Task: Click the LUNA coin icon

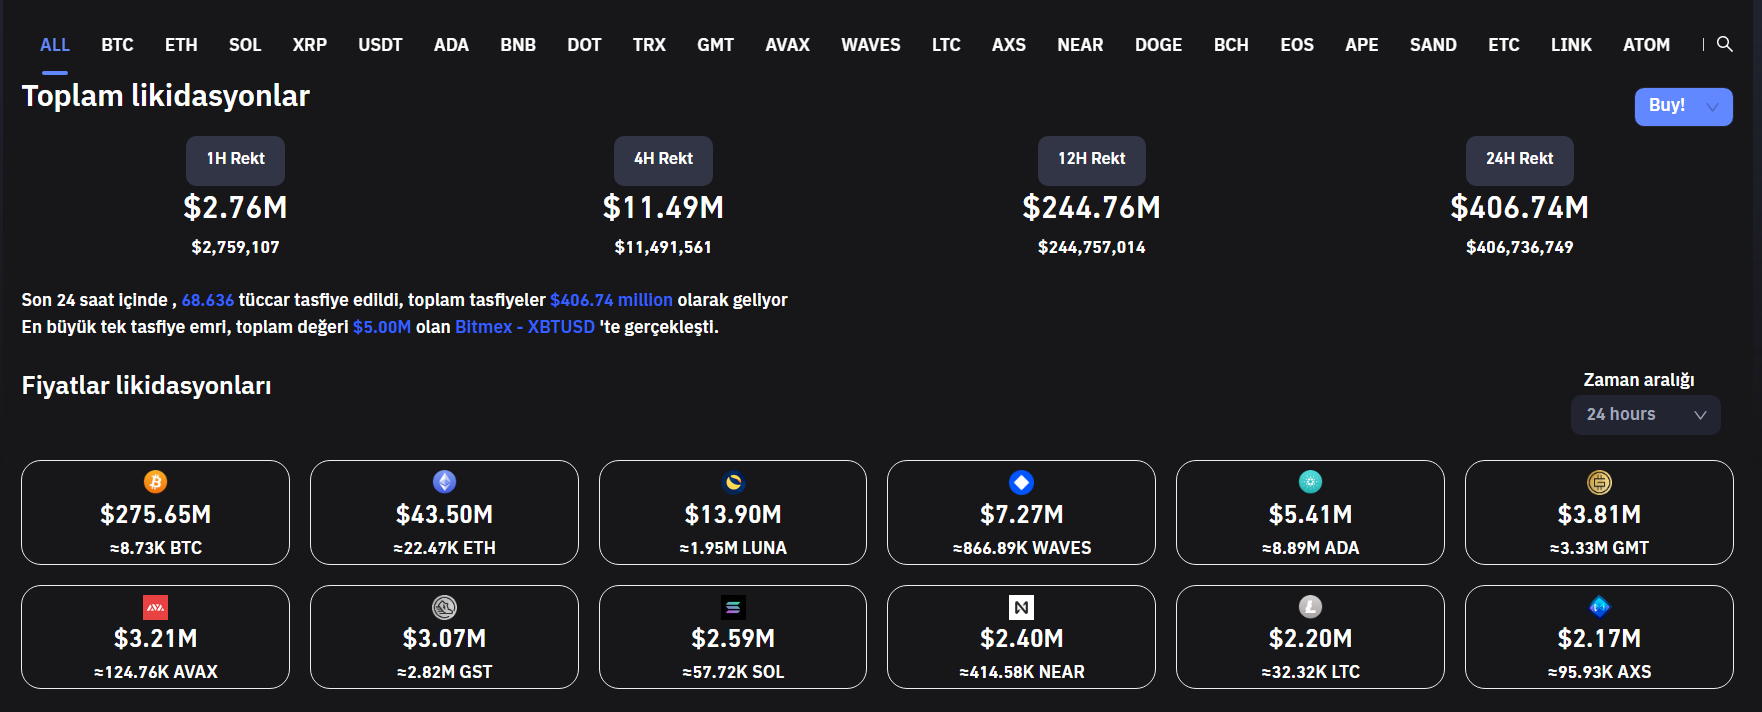Action: [x=733, y=482]
